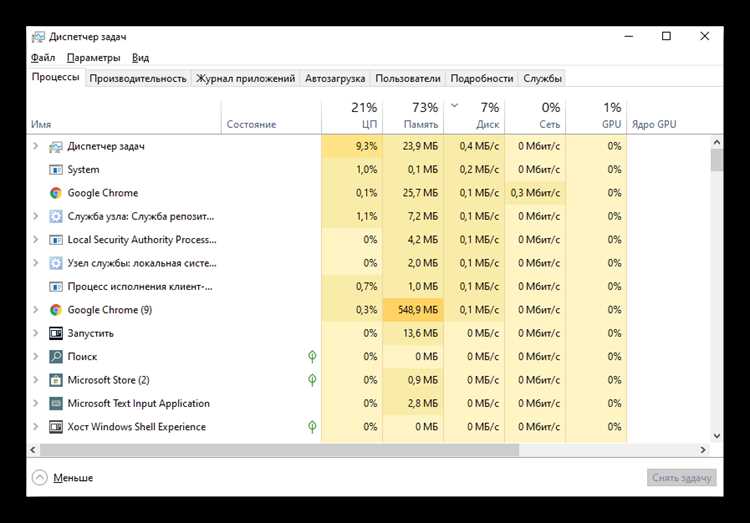Click the Local Security Authority Process icon

point(55,240)
